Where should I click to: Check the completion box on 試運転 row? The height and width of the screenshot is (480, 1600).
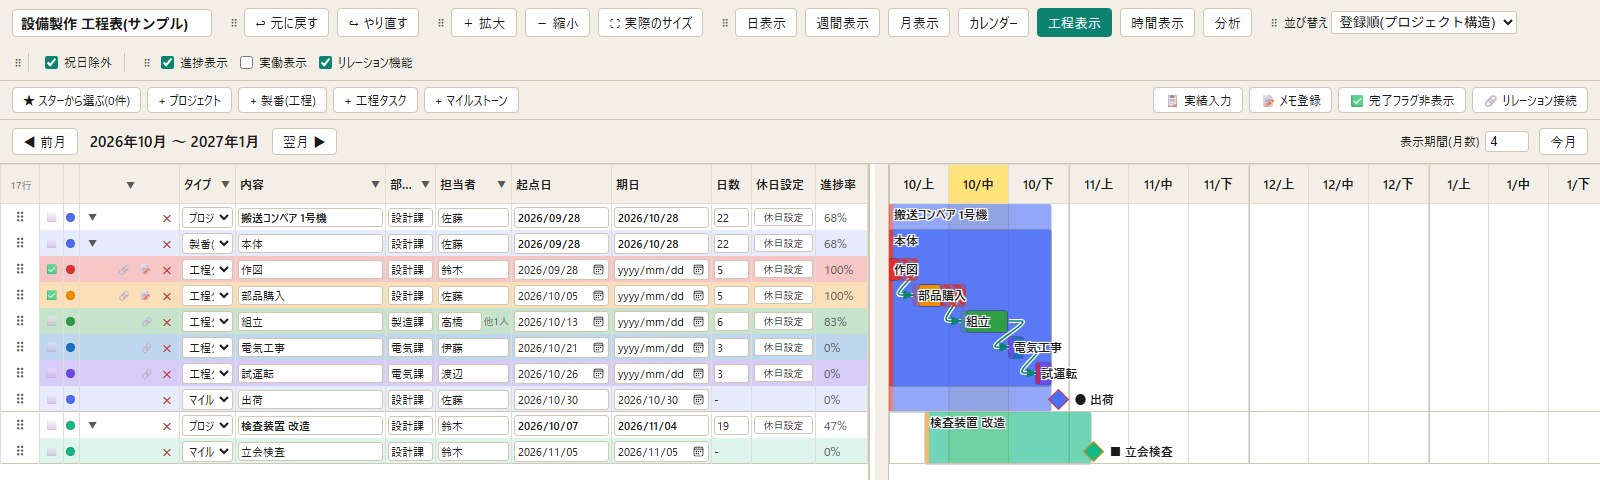(x=51, y=374)
